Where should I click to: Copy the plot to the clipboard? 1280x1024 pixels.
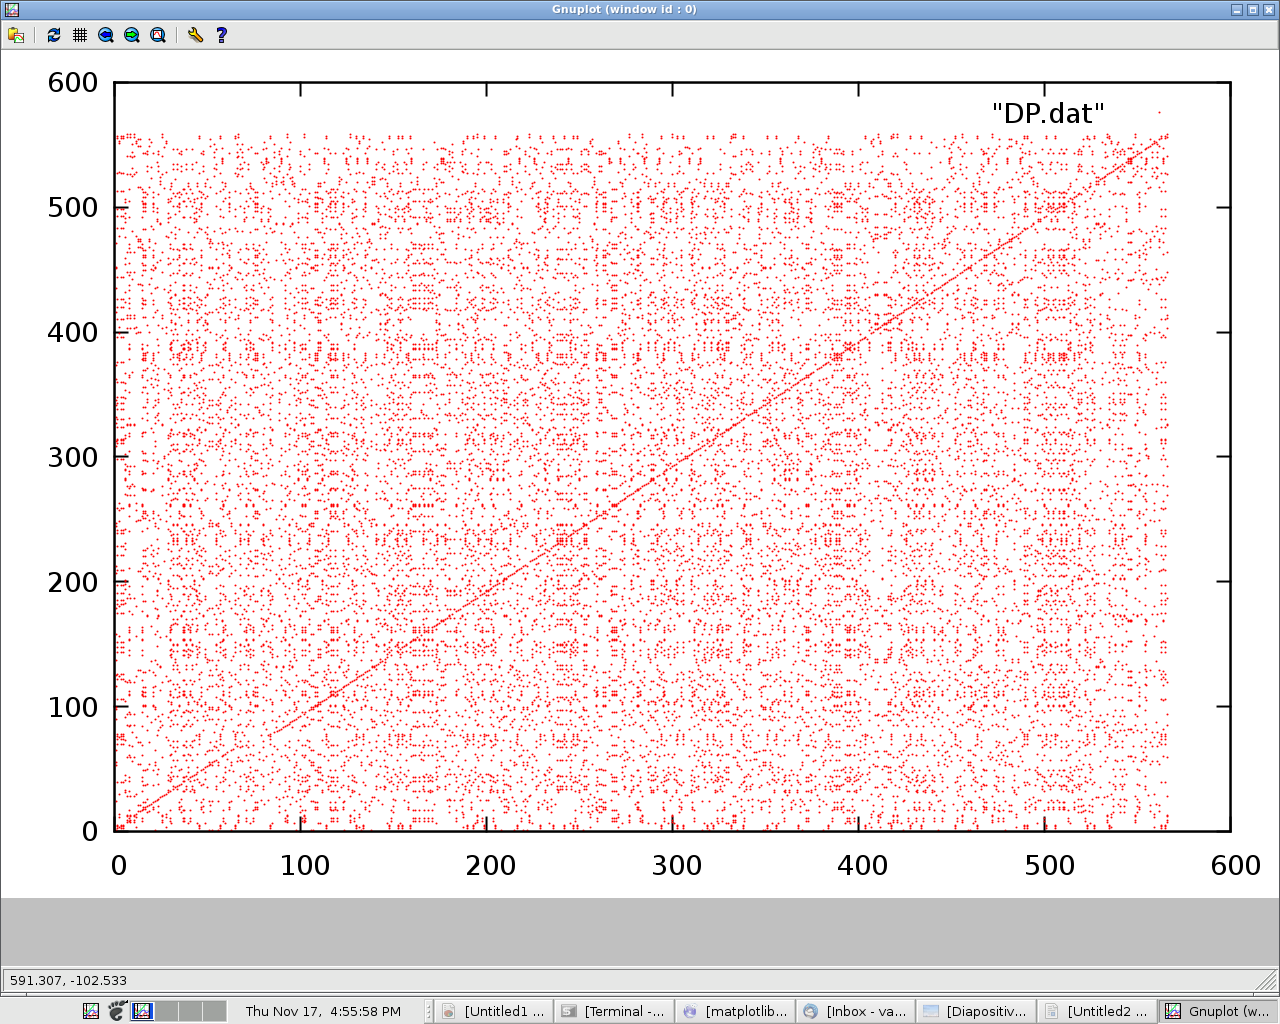[16, 35]
